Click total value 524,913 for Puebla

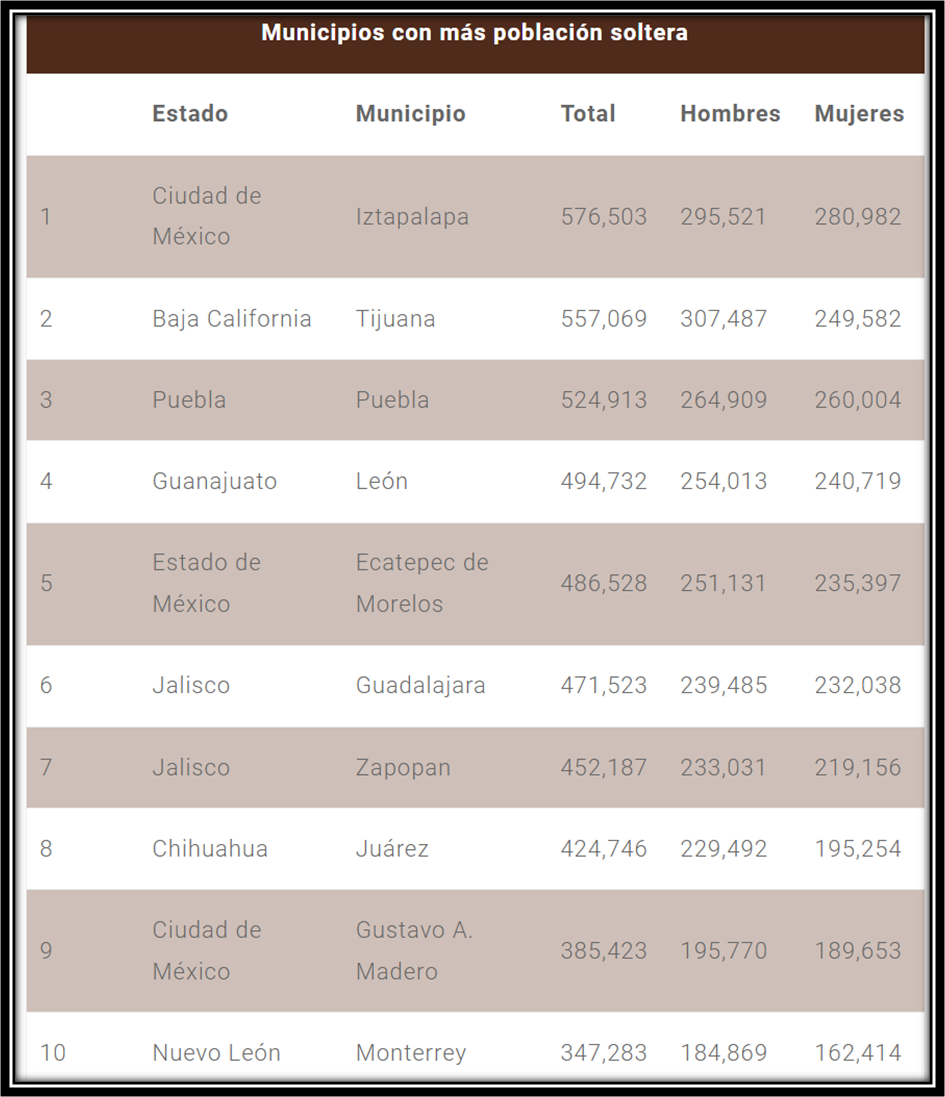point(604,400)
